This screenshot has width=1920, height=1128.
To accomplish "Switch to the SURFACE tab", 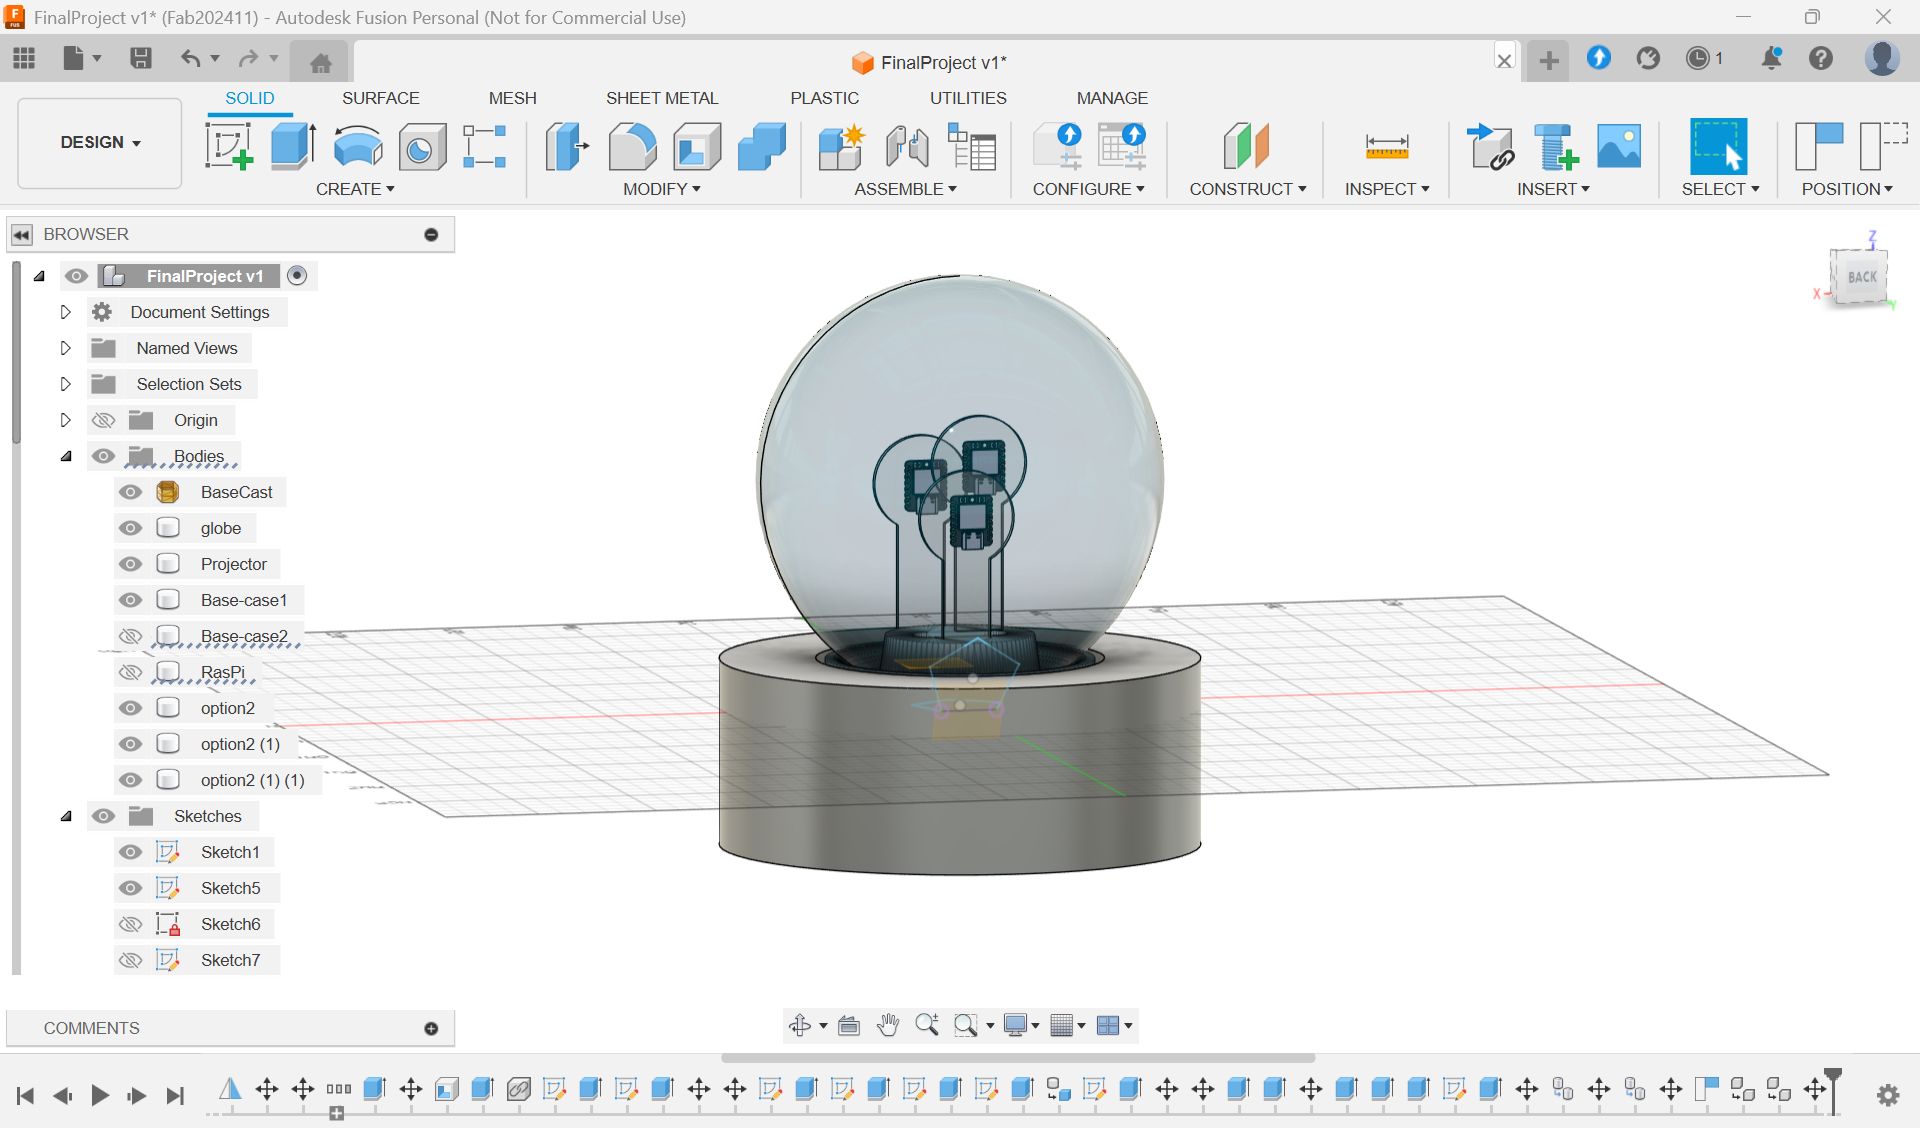I will point(380,98).
